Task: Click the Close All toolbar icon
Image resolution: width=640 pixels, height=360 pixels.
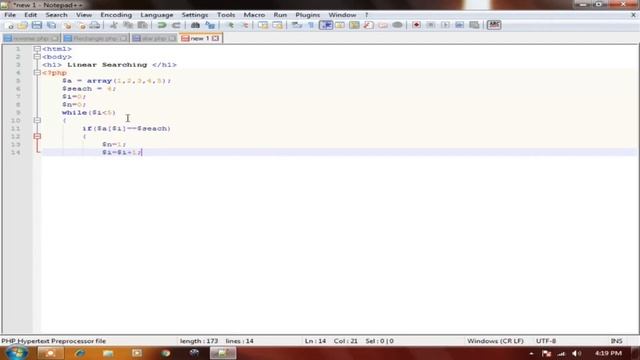Action: [x=82, y=25]
